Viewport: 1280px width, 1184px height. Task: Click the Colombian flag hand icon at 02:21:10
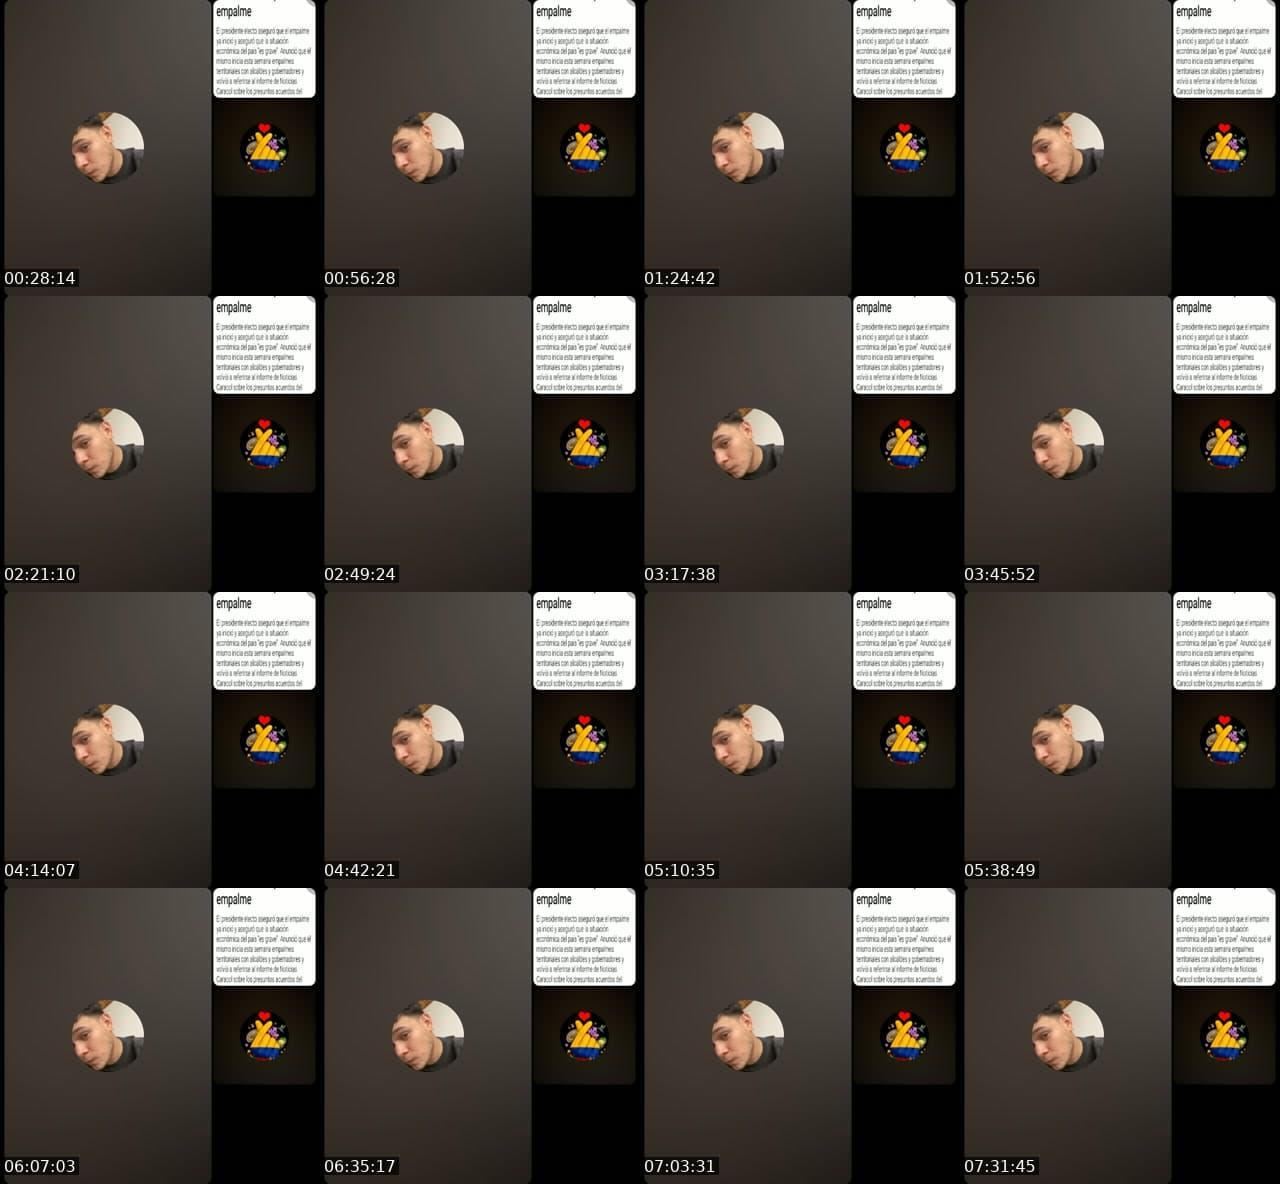[x=264, y=443]
